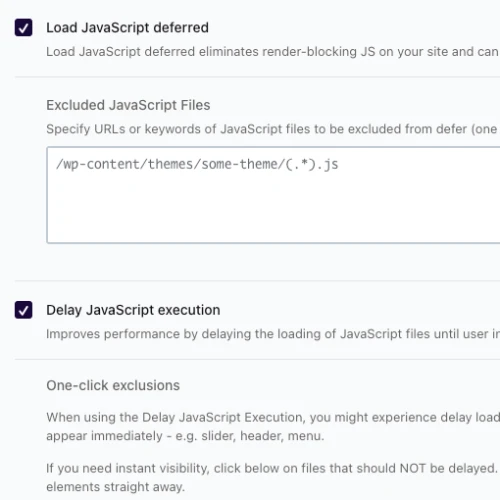This screenshot has width=500, height=500.
Task: Click the "elements straight away." text
Action: tap(115, 487)
